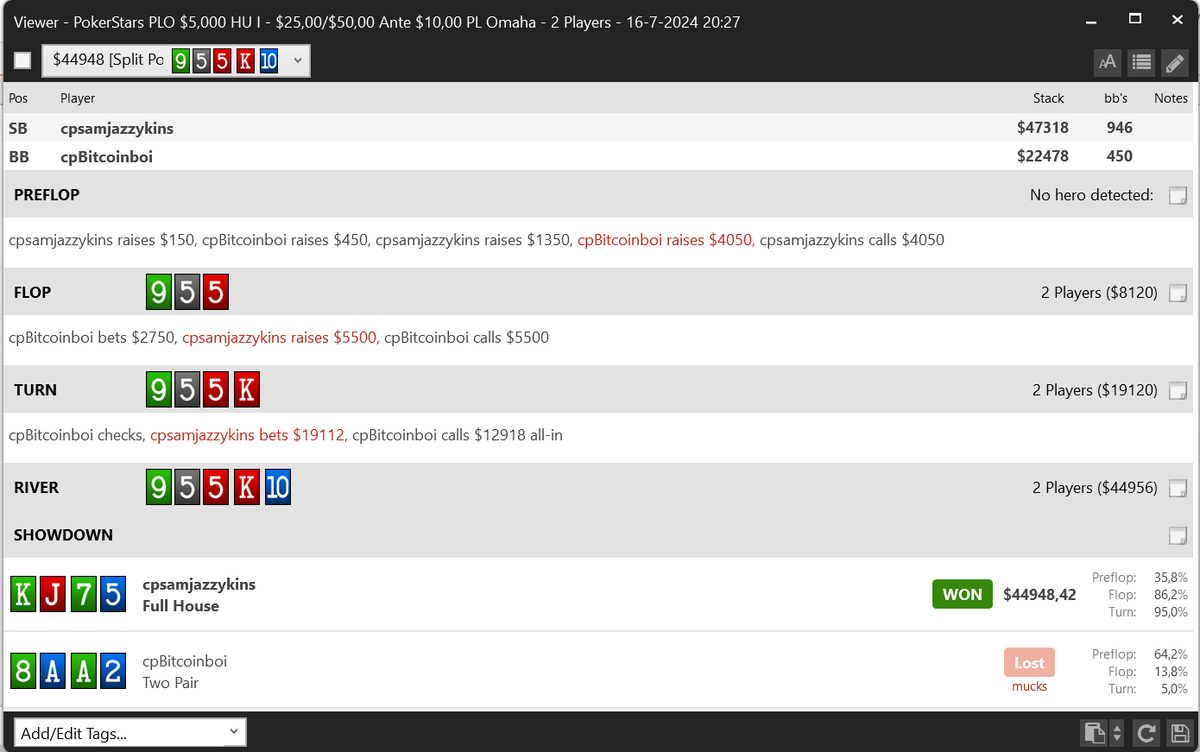Select player cpBitcoinboi in BB row
Viewport: 1200px width, 752px height.
[106, 156]
